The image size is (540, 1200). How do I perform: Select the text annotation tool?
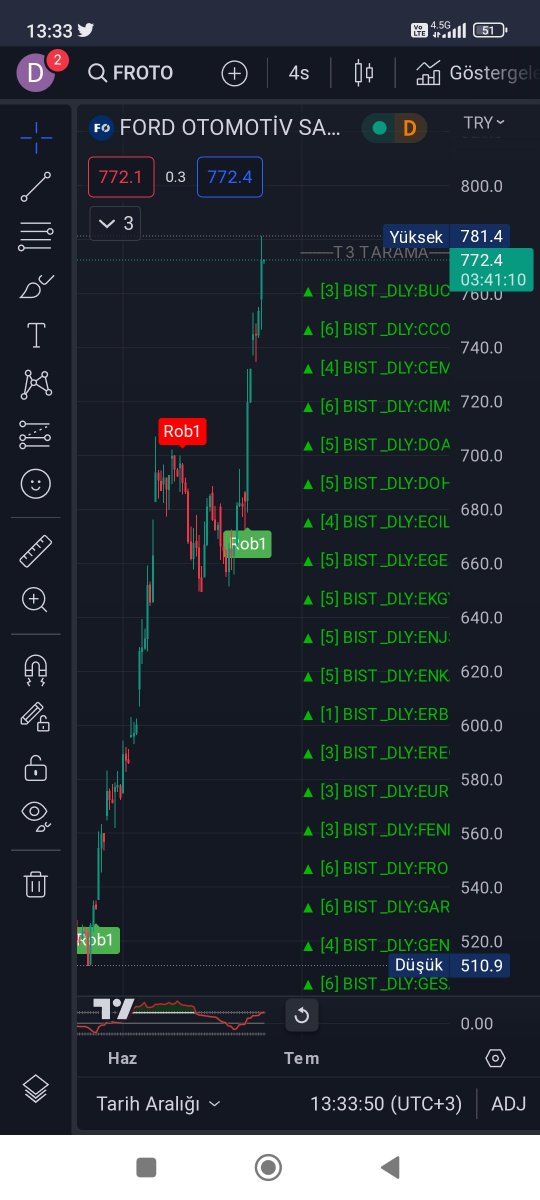coord(36,335)
